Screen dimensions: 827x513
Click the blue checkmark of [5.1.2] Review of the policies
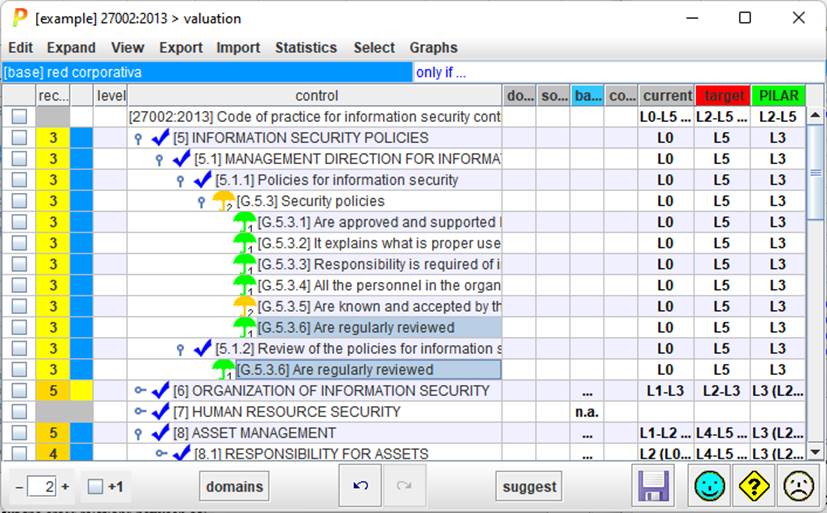point(203,349)
